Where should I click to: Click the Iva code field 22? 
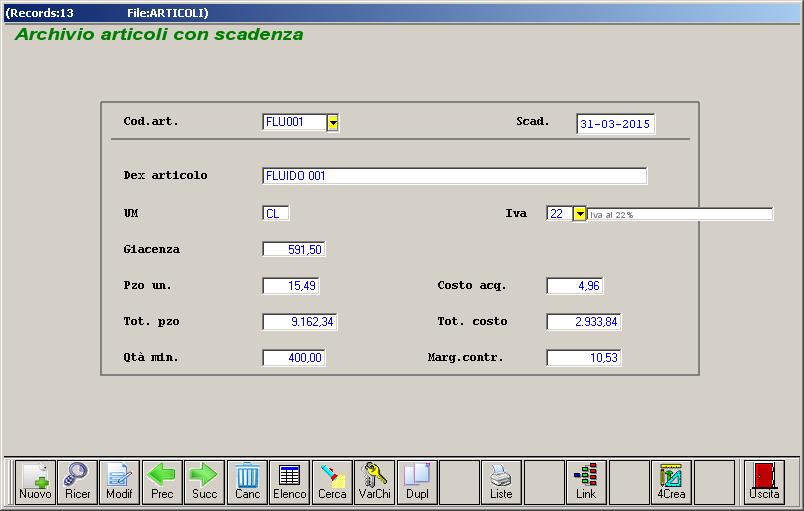560,214
